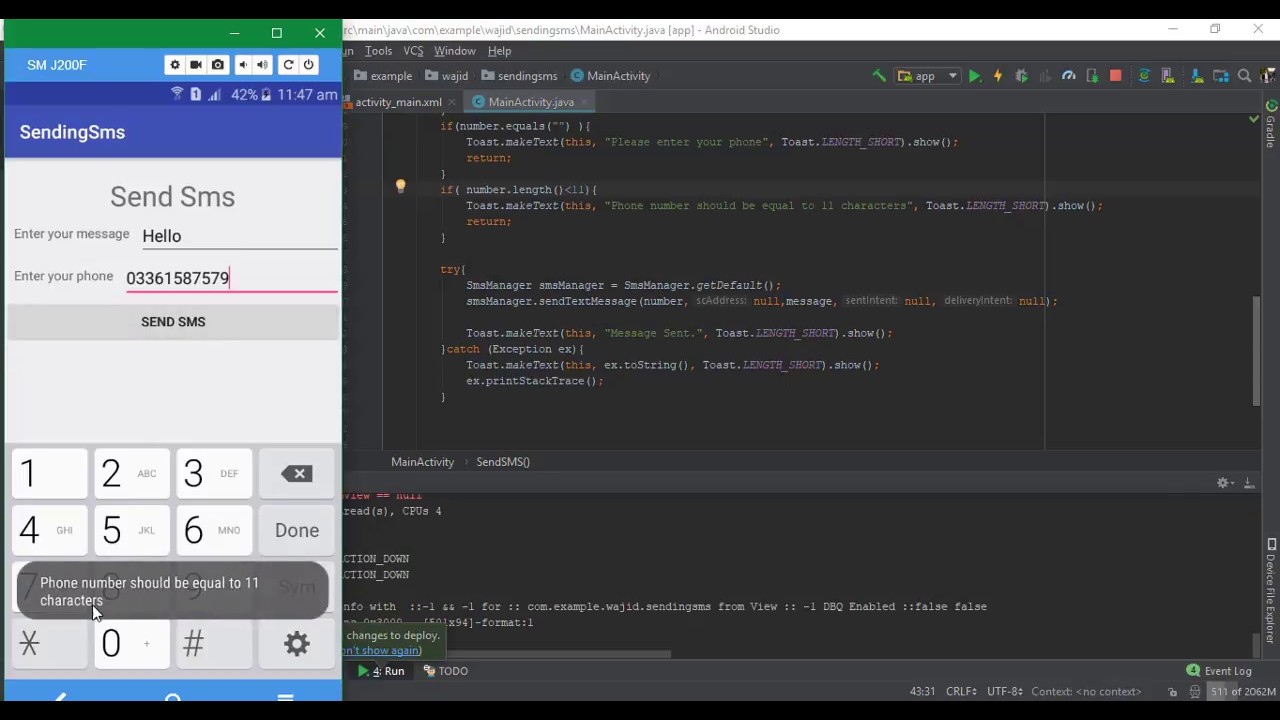Viewport: 1280px width, 720px height.
Task: Change the UTF-8 file encoding setting
Action: point(1005,692)
